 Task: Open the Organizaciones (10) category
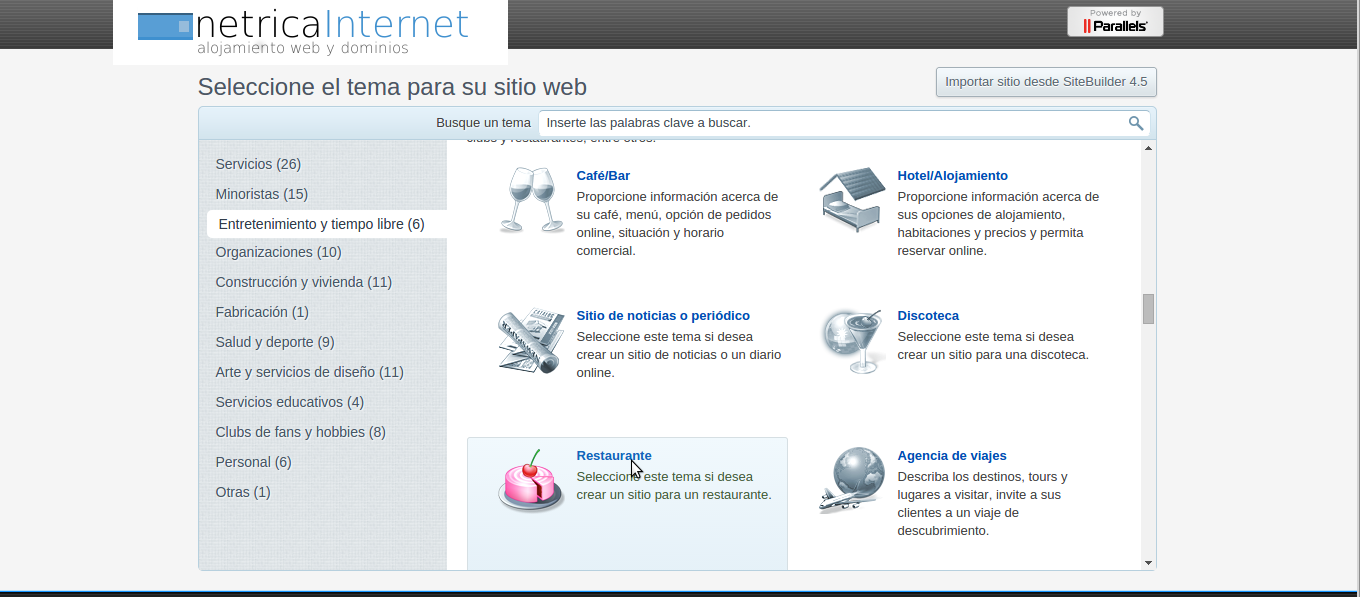[x=278, y=252]
